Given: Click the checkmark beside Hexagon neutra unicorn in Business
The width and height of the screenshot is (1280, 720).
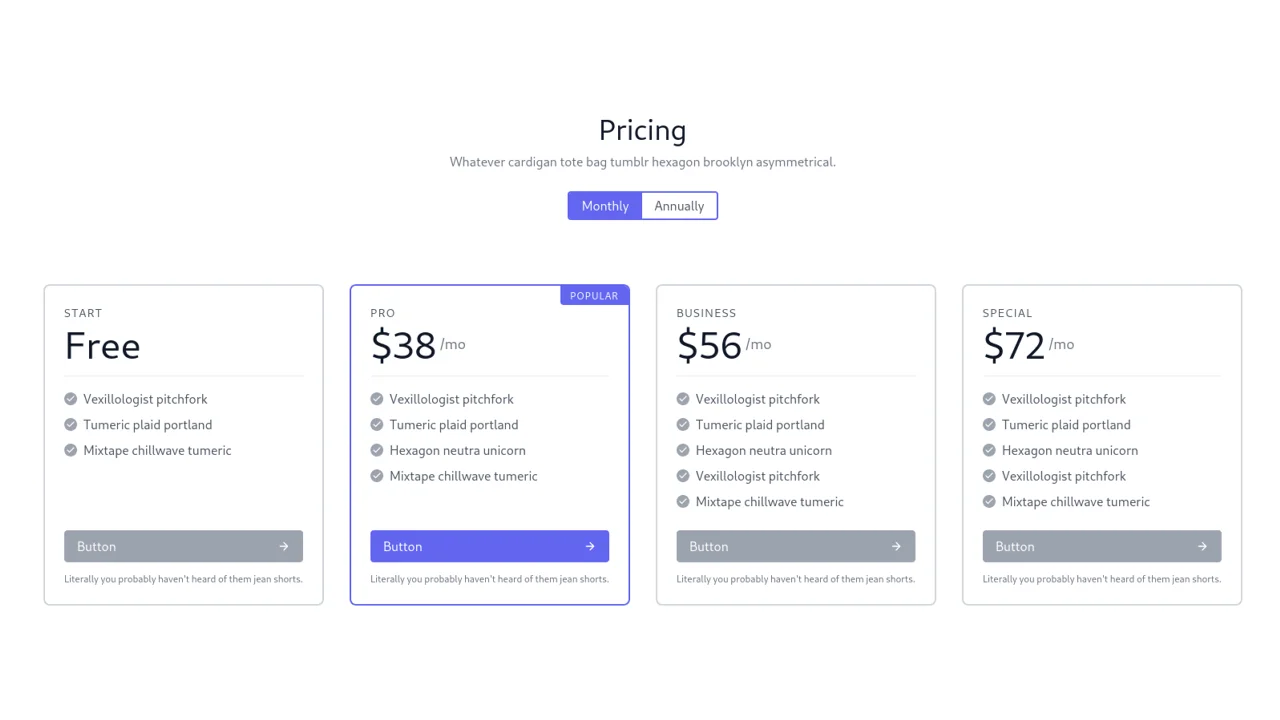Looking at the screenshot, I should coord(682,450).
